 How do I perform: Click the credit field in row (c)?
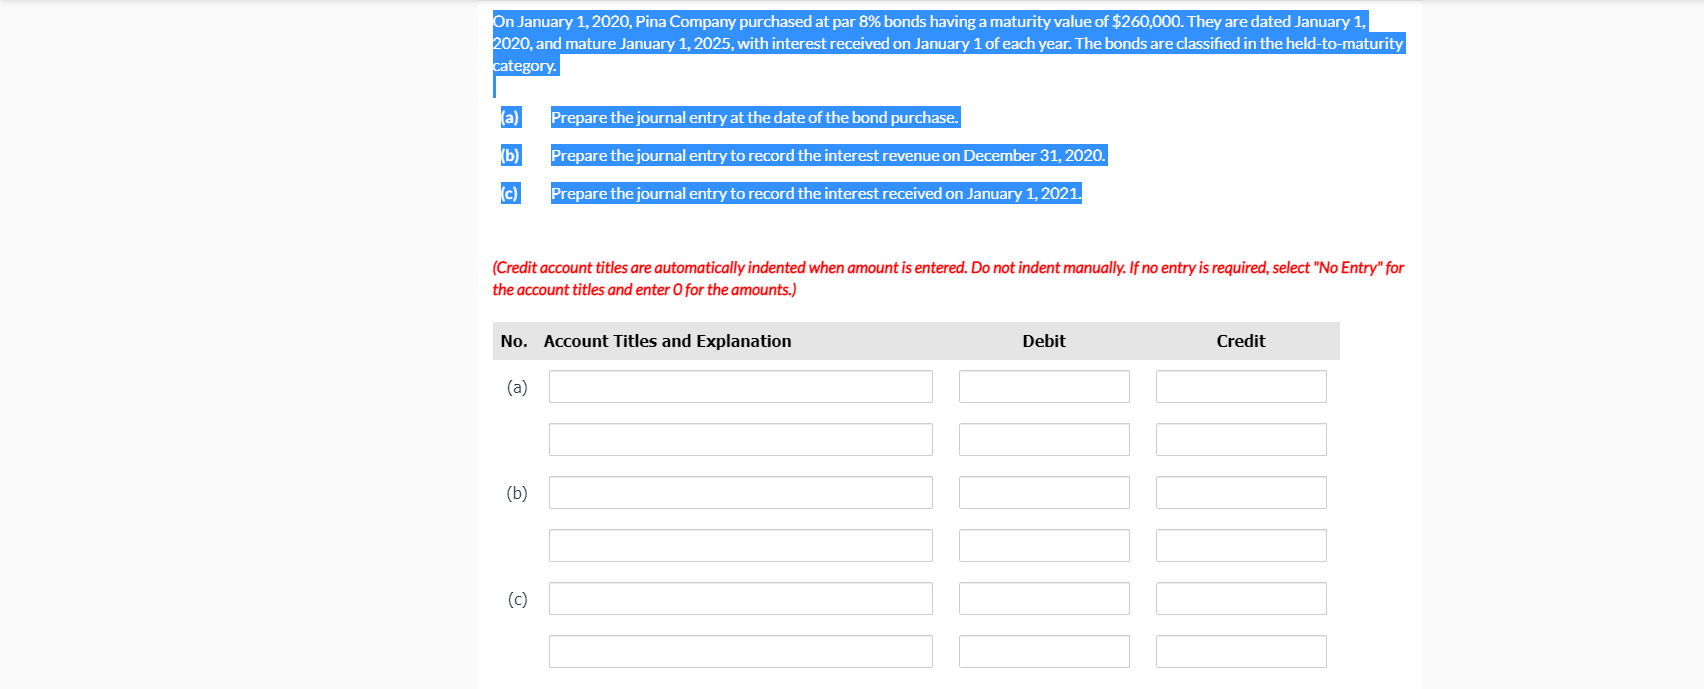click(x=1241, y=599)
